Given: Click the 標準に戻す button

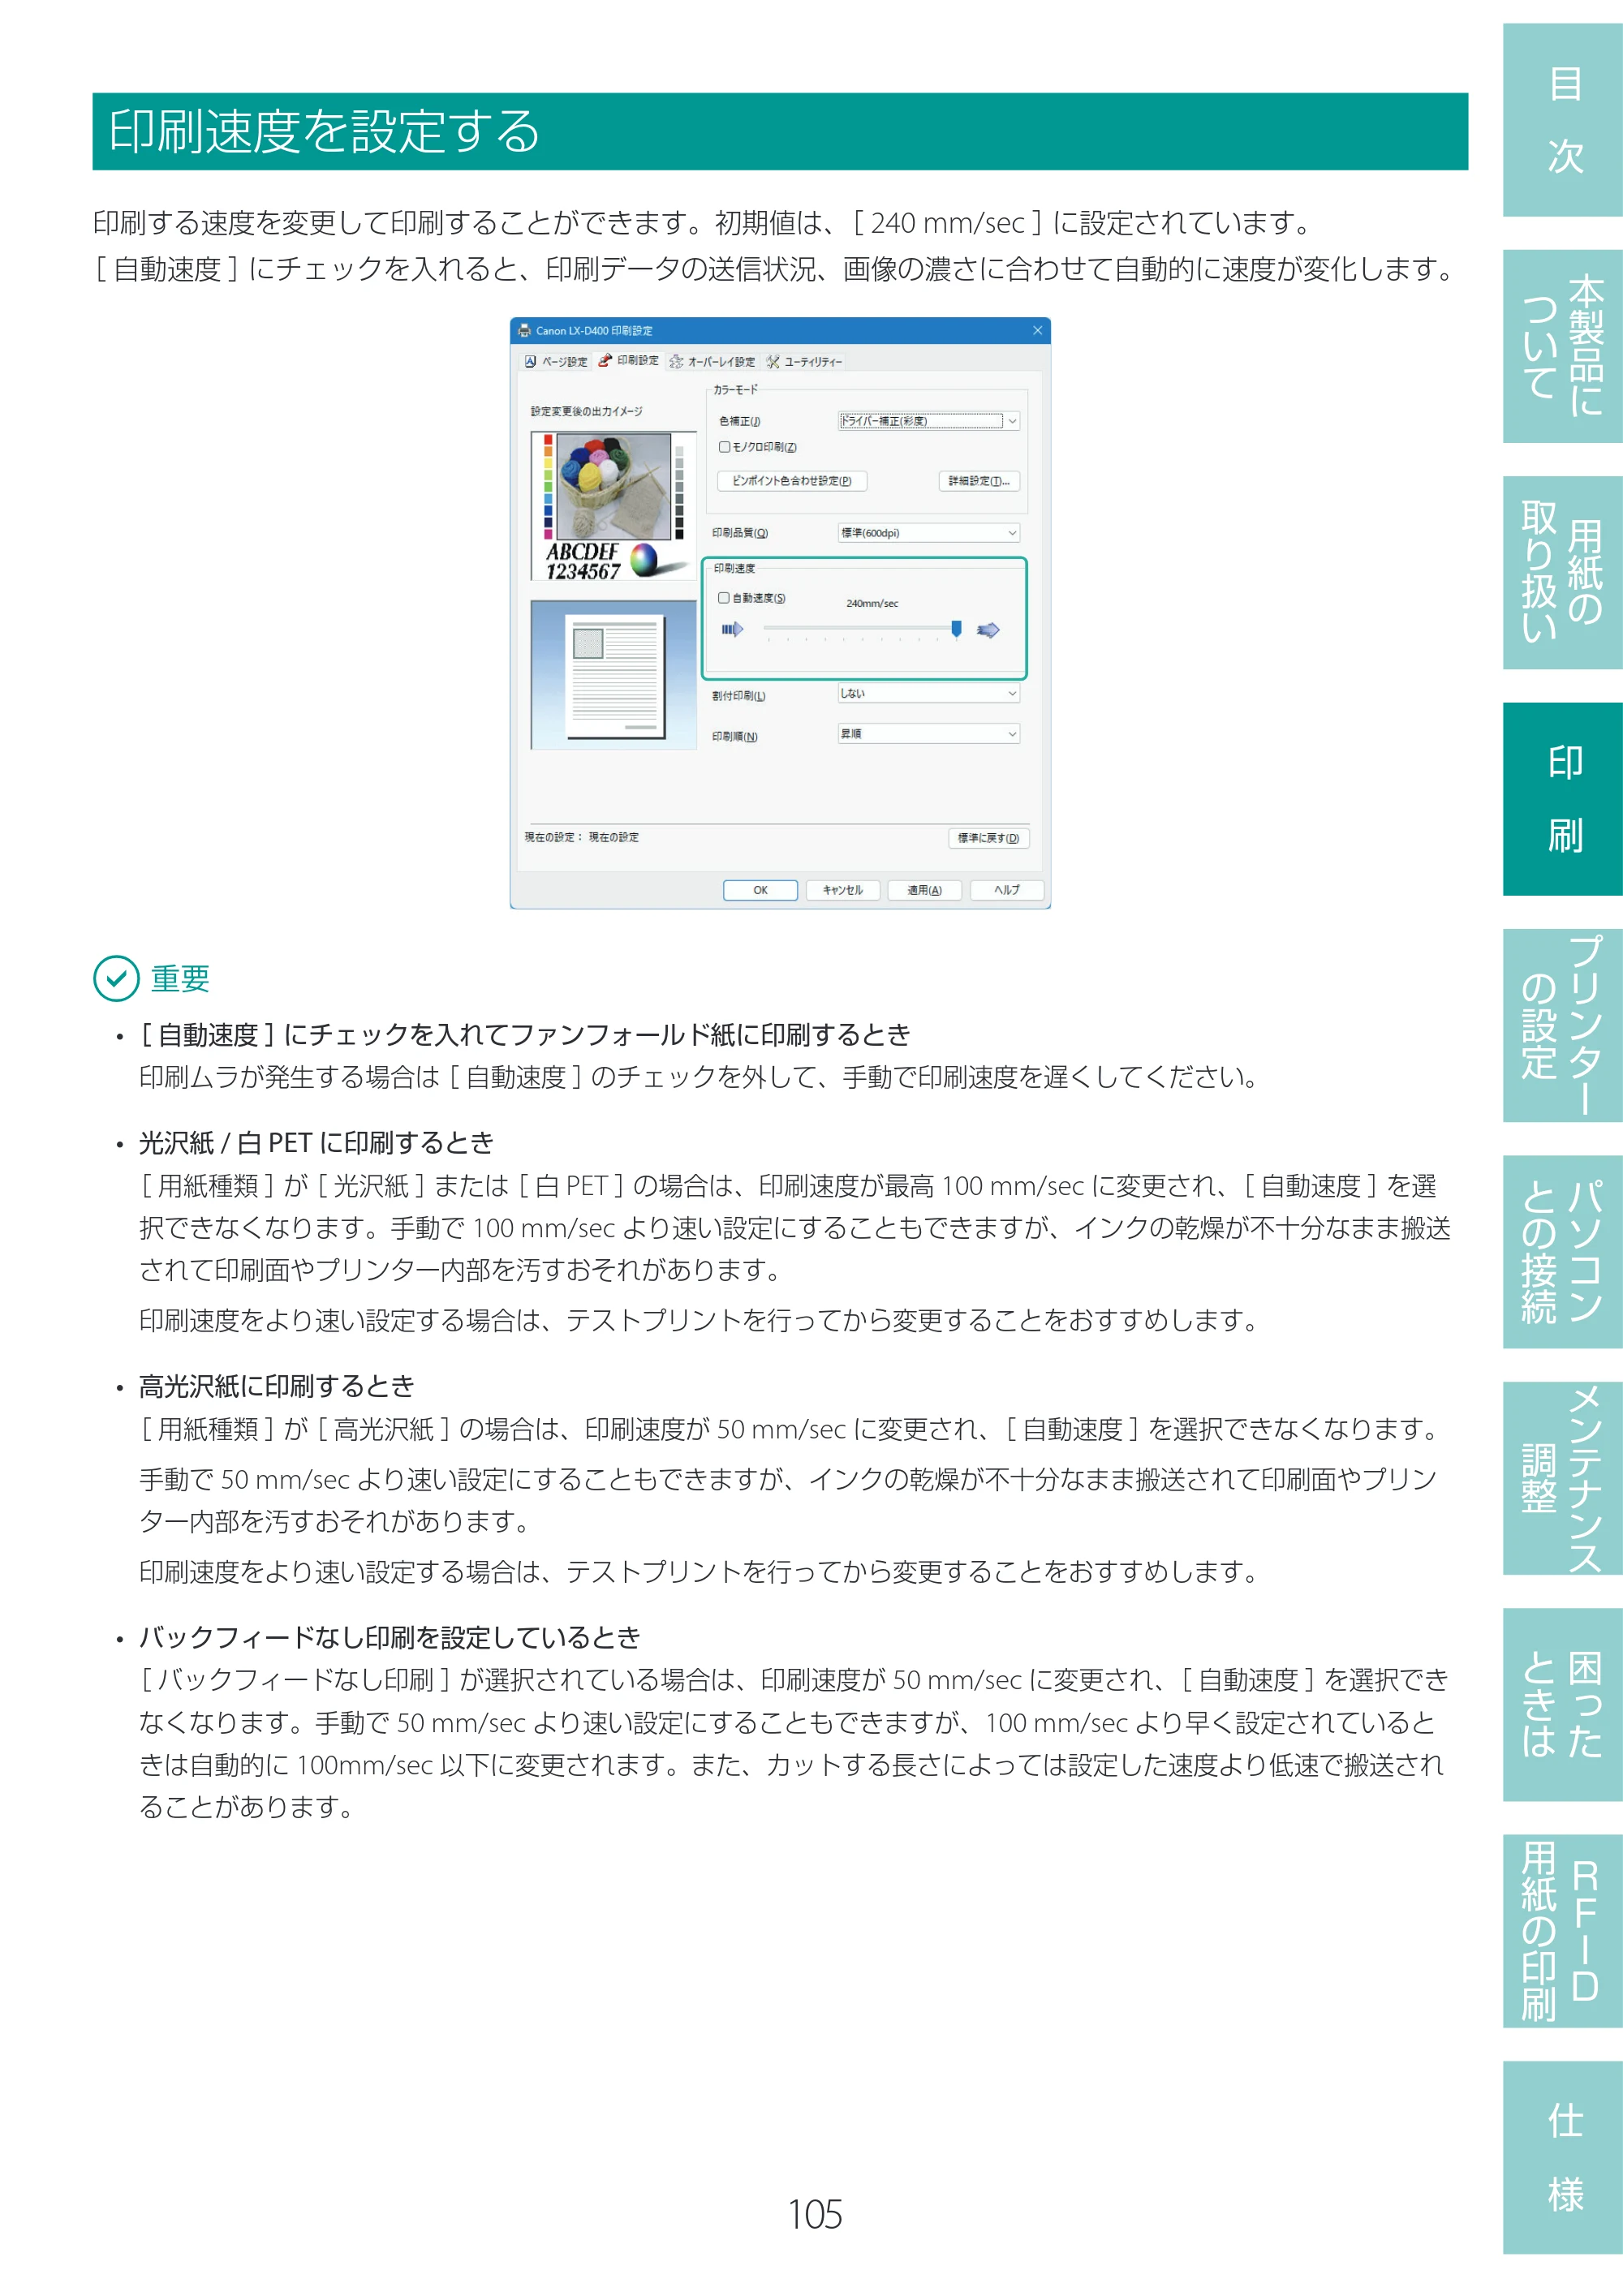Looking at the screenshot, I should [988, 838].
